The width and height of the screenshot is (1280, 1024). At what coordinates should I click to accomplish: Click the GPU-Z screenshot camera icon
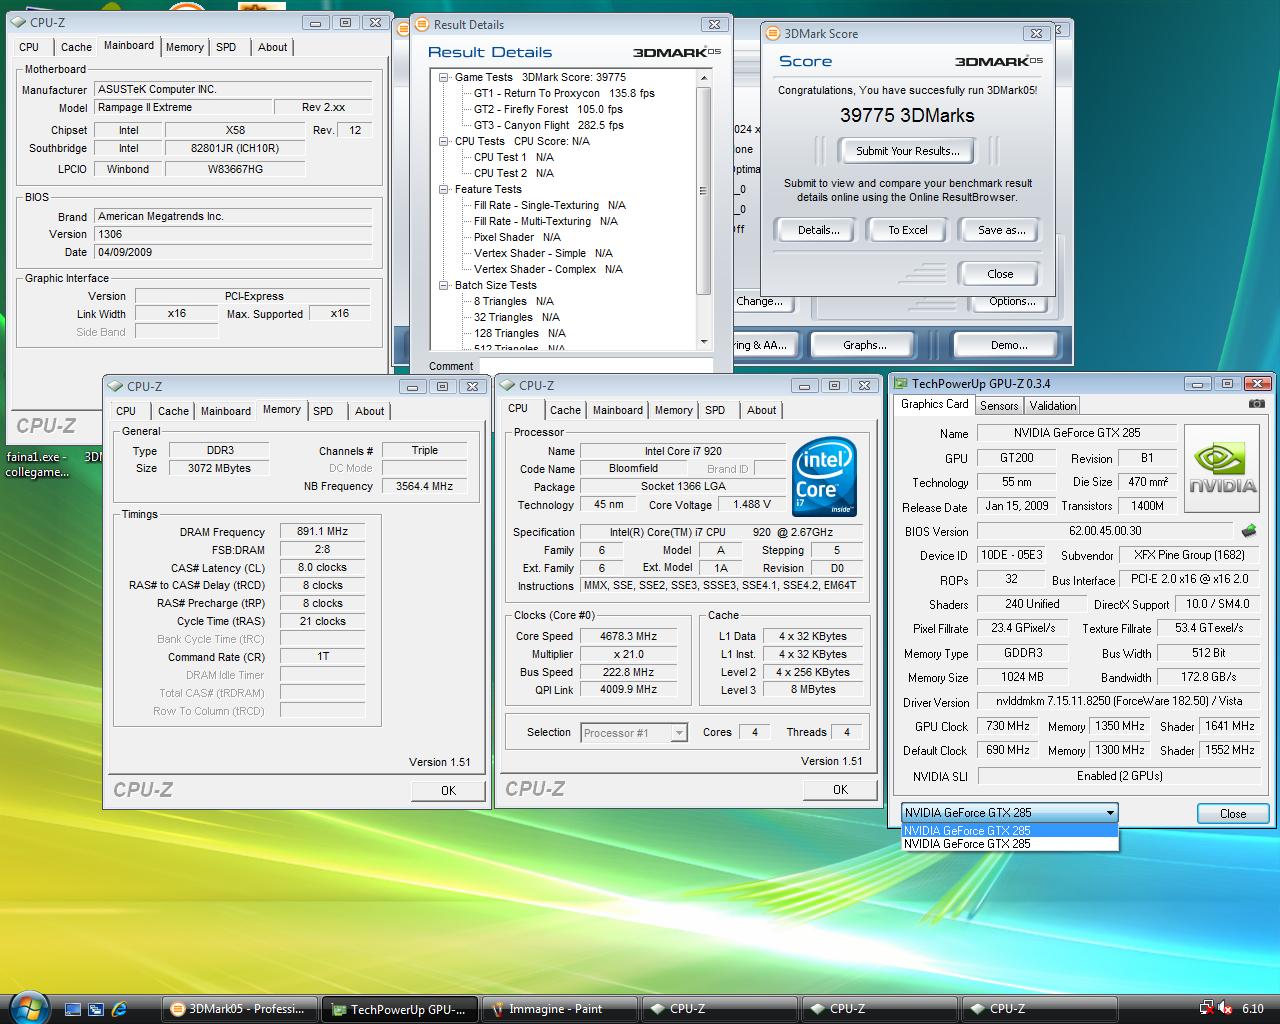click(x=1256, y=404)
